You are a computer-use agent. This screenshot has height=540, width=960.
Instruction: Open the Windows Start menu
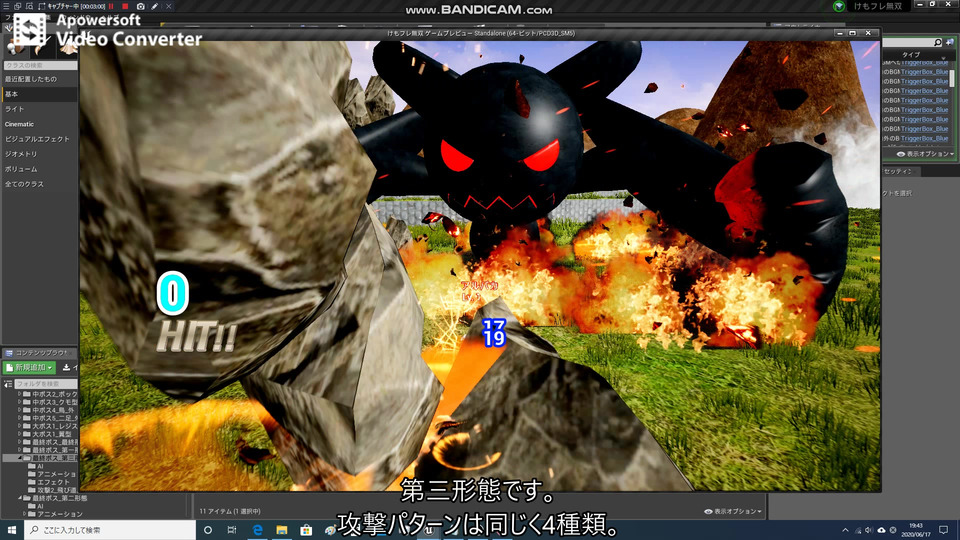point(12,530)
